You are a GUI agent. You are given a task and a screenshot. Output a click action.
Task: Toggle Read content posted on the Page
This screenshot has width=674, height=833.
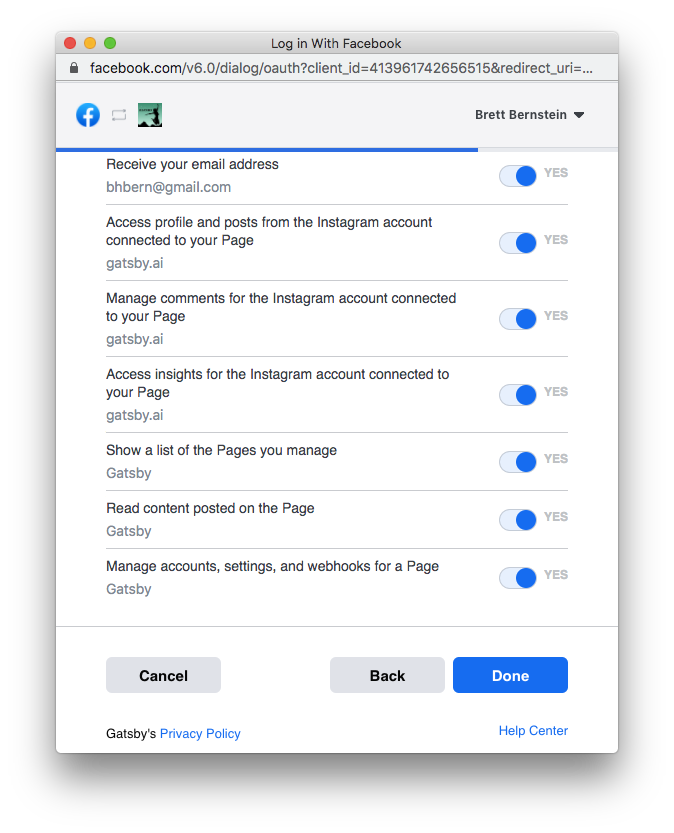pyautogui.click(x=518, y=520)
